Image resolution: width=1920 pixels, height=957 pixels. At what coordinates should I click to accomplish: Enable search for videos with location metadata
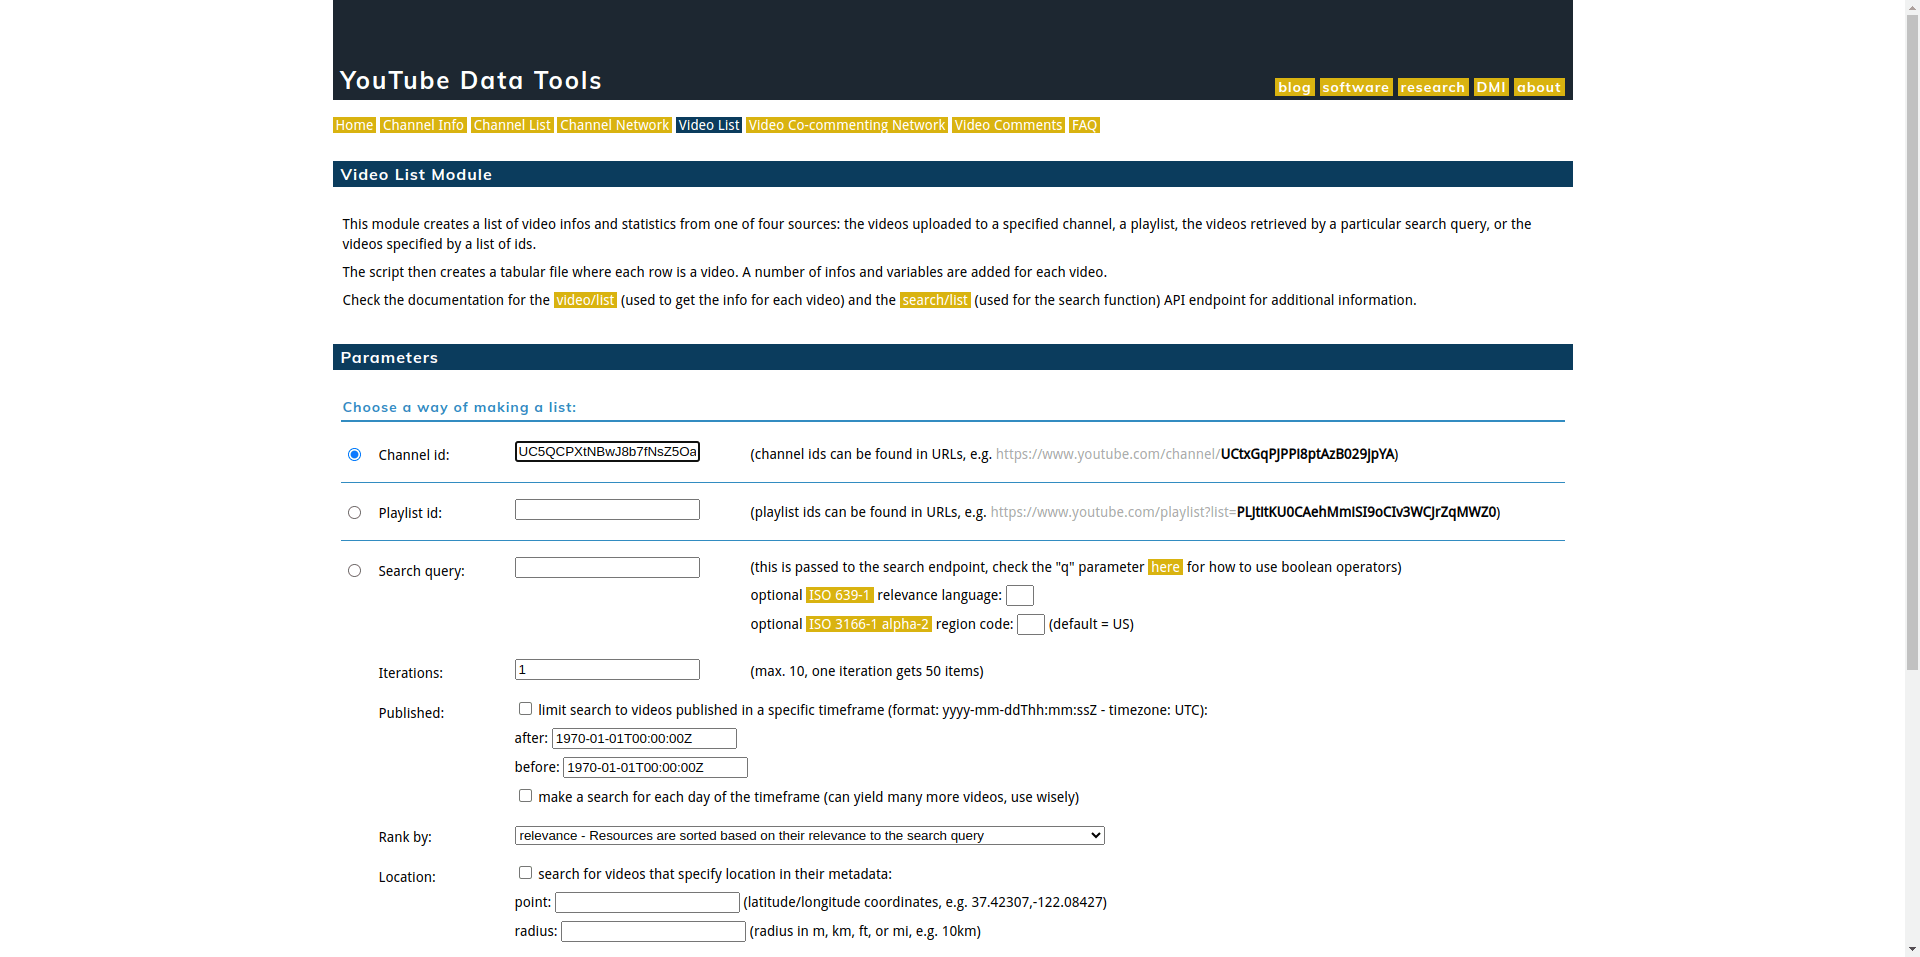(524, 872)
